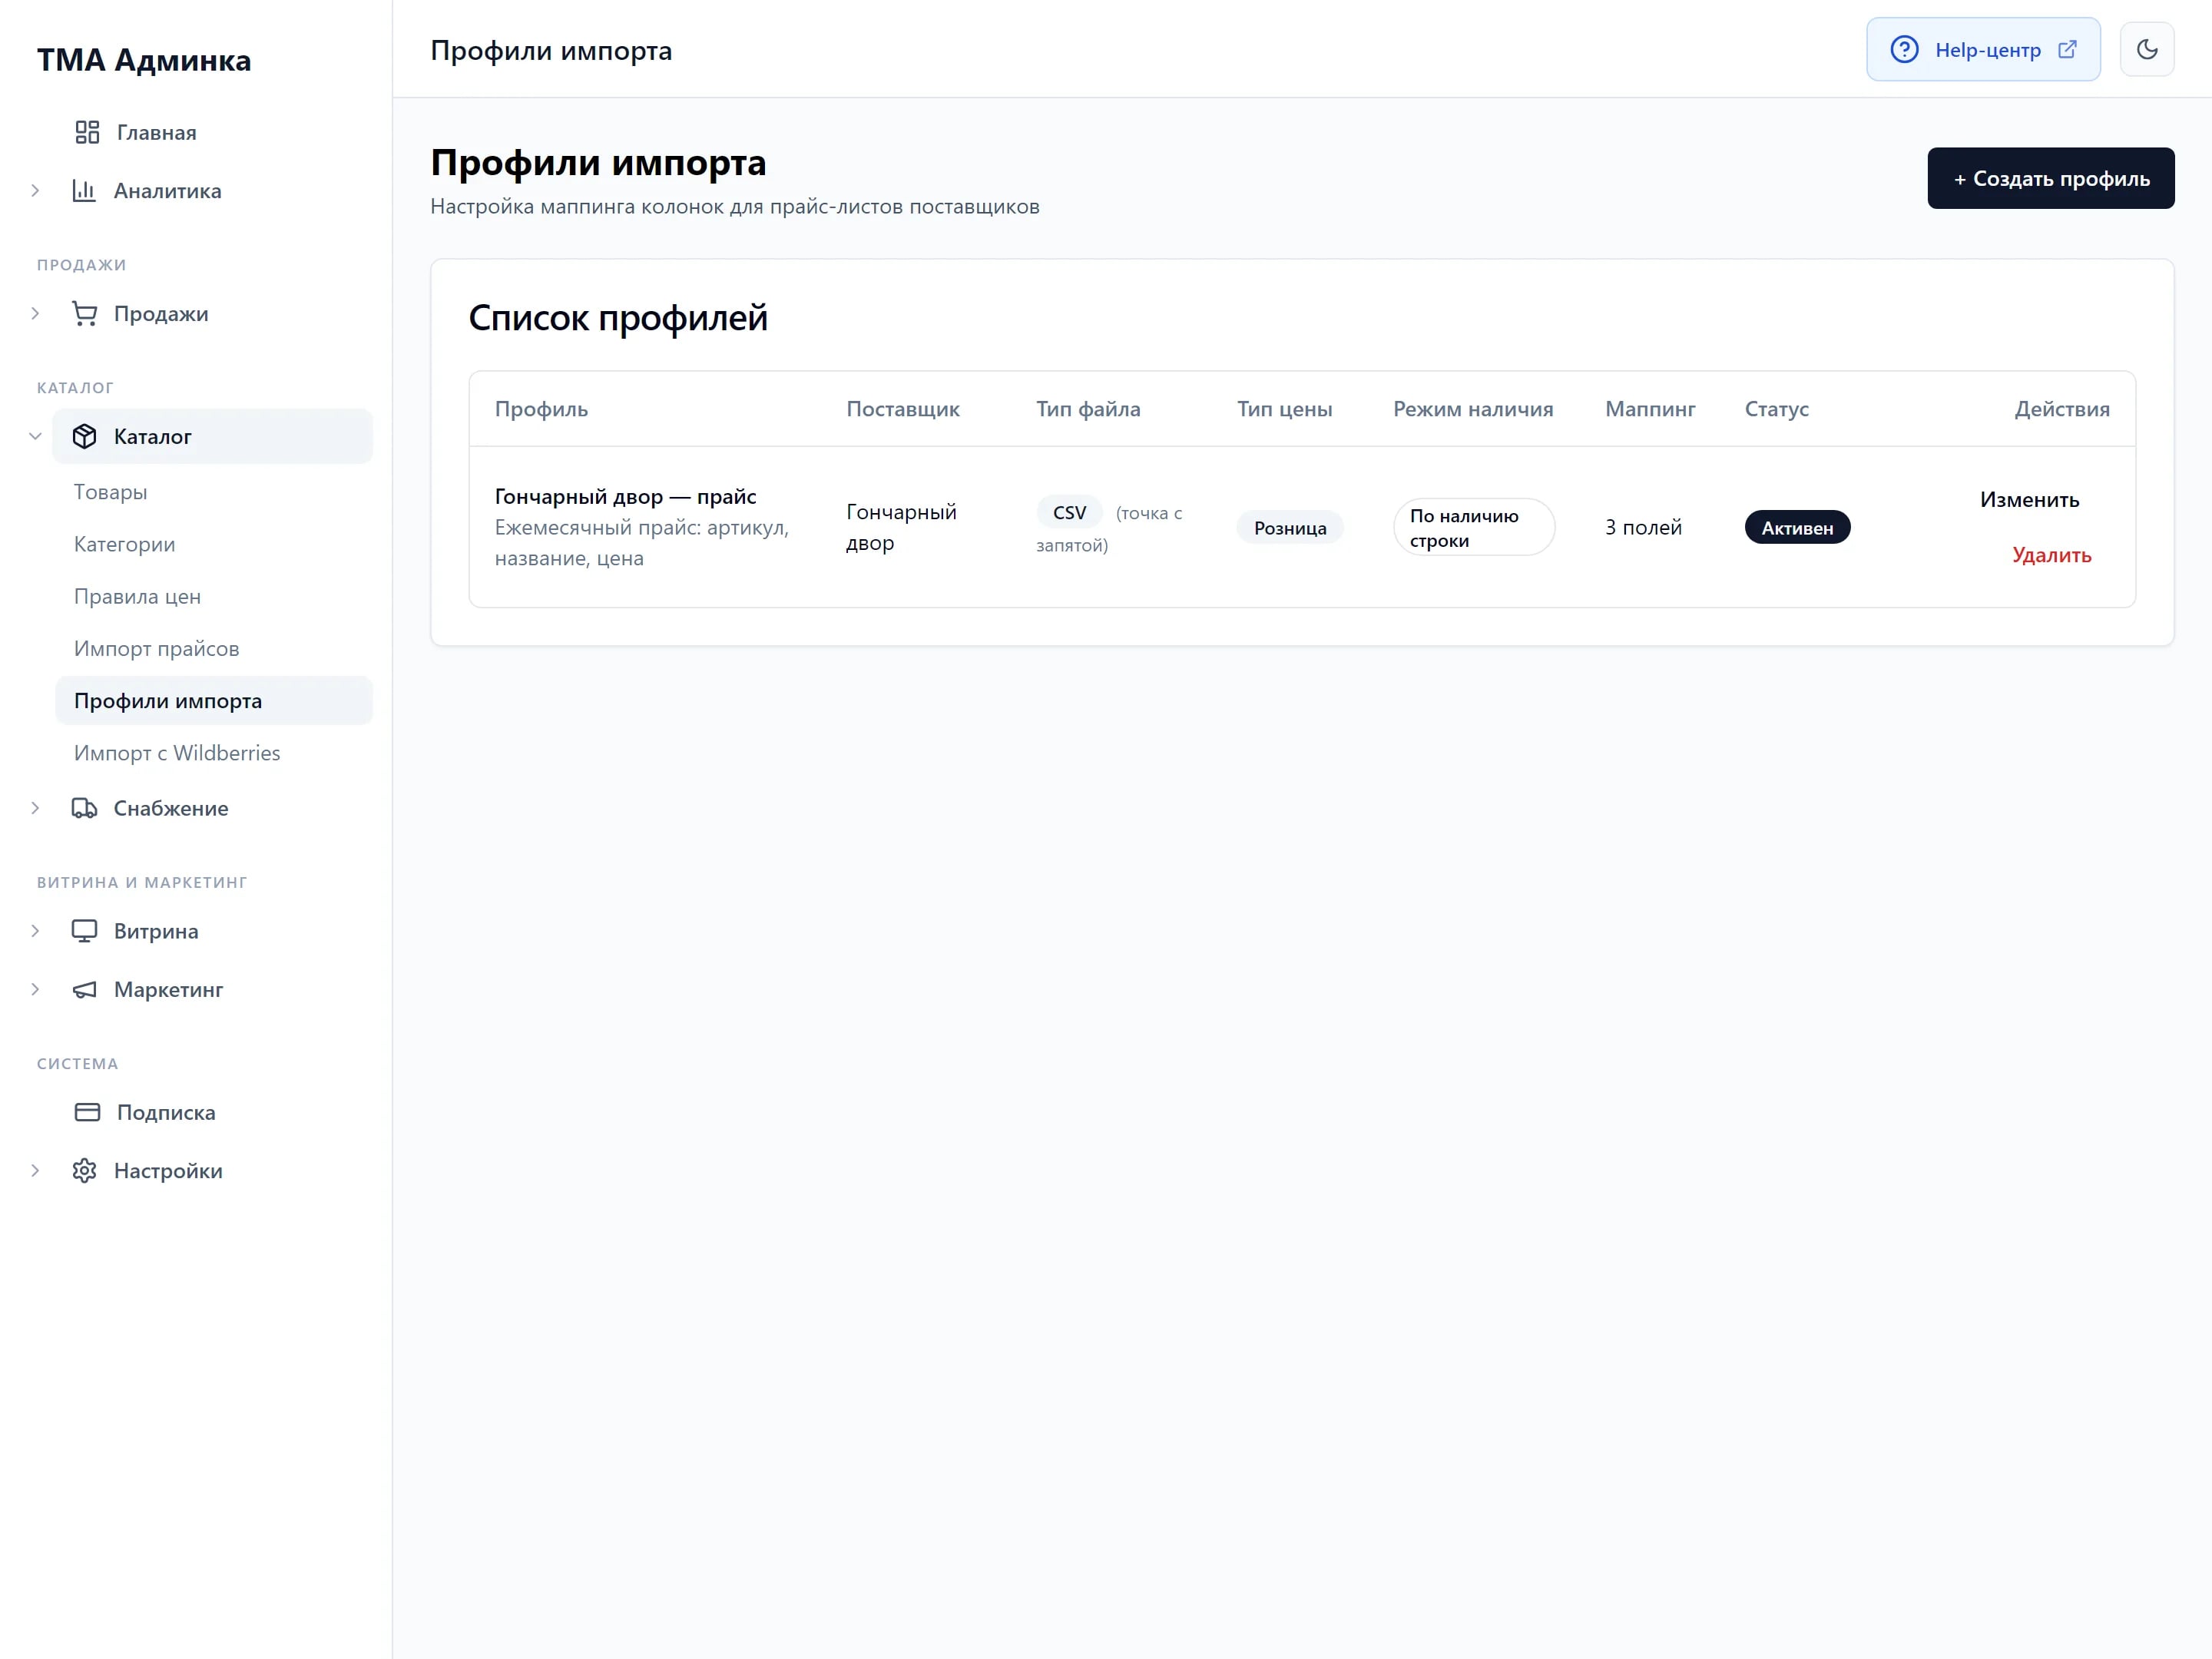Click the profile name Гончарный двор — прайс
Image resolution: width=2212 pixels, height=1659 pixels.
[625, 496]
